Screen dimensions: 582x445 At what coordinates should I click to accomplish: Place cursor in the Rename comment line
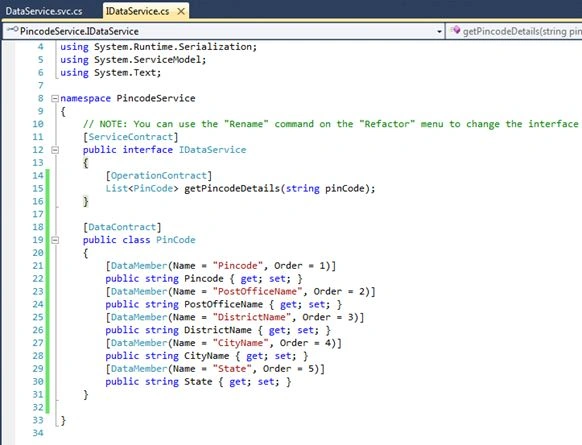[x=330, y=124]
